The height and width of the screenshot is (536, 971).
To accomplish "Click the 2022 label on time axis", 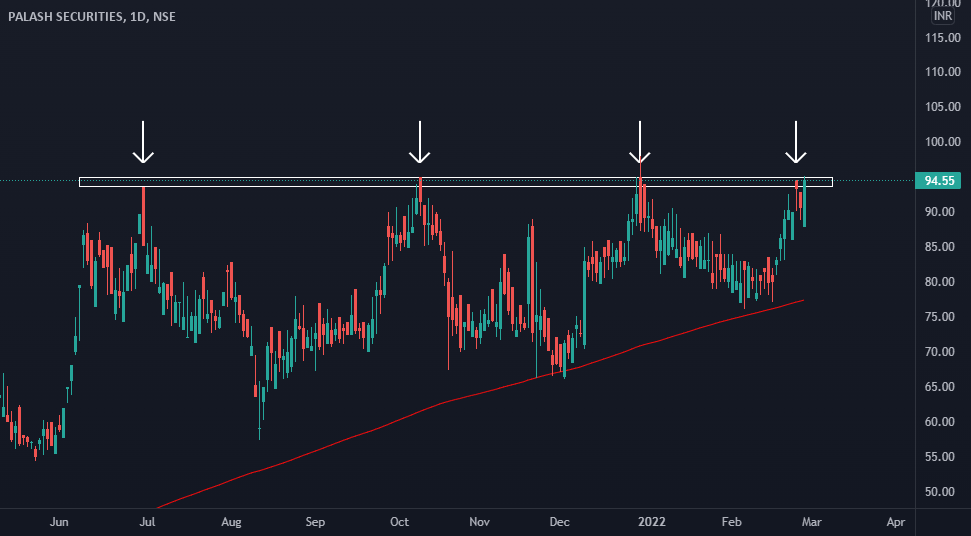I will coord(651,522).
